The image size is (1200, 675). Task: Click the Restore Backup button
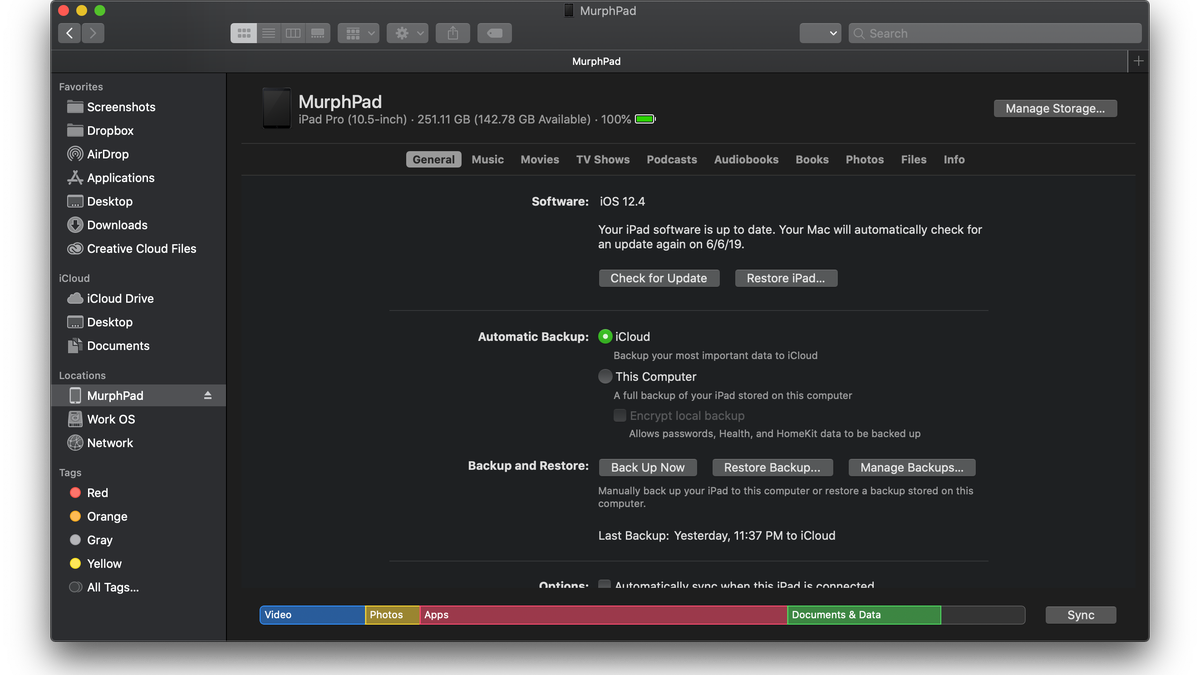pyautogui.click(x=772, y=467)
